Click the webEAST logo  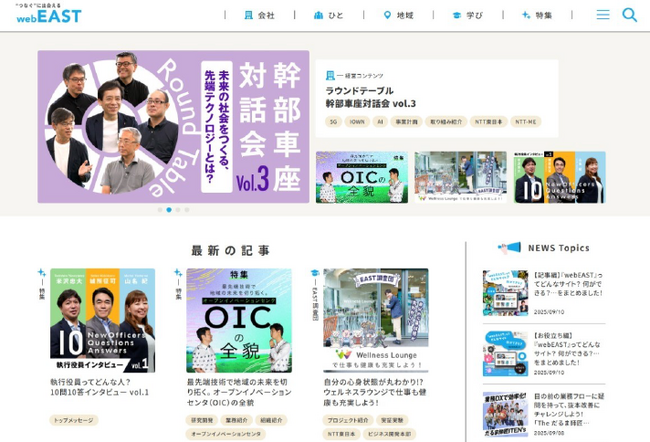click(x=49, y=14)
